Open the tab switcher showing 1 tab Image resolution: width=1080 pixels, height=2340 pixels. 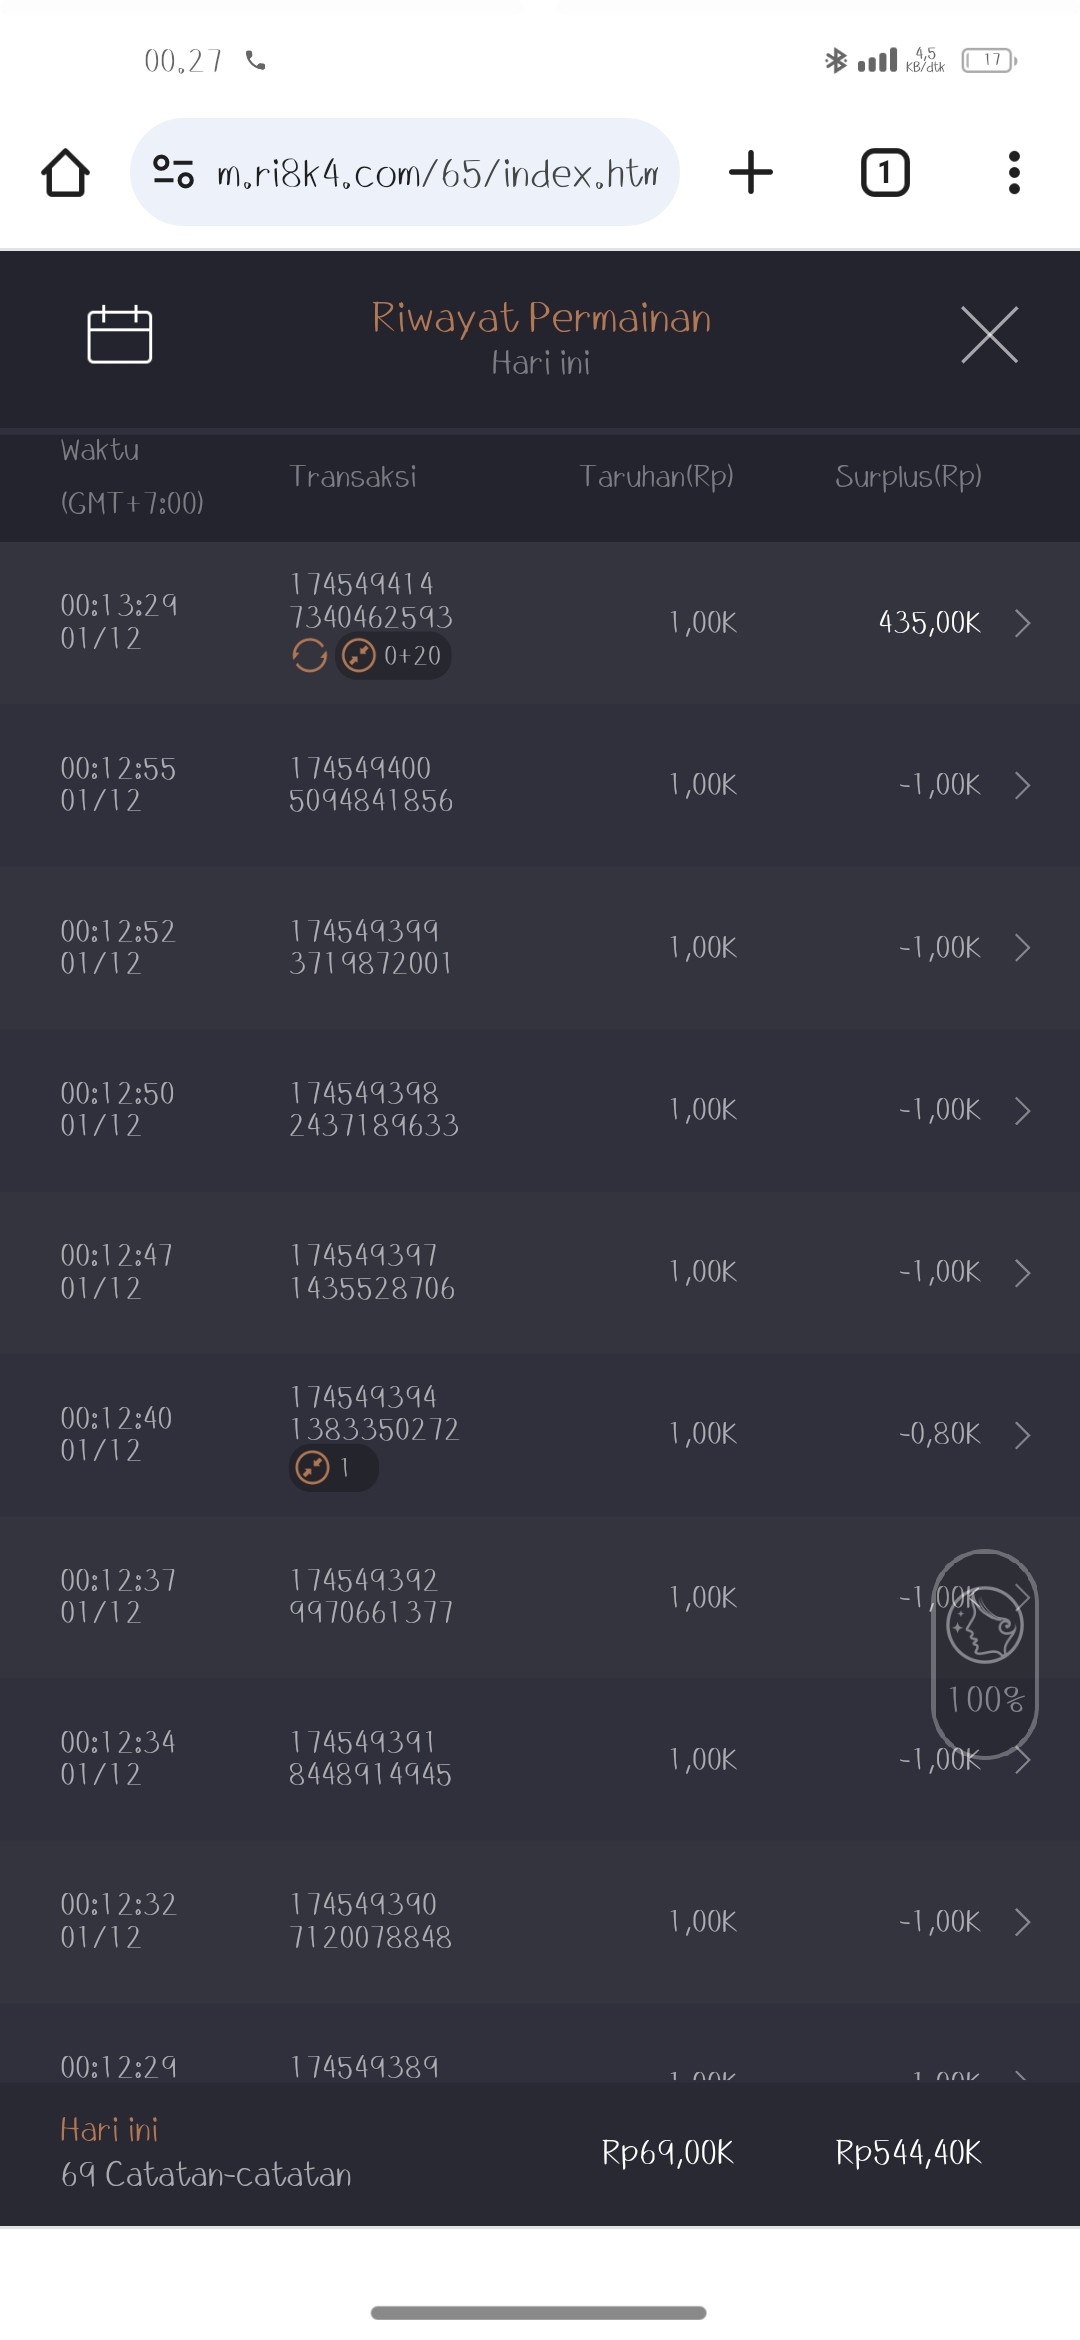pos(885,173)
